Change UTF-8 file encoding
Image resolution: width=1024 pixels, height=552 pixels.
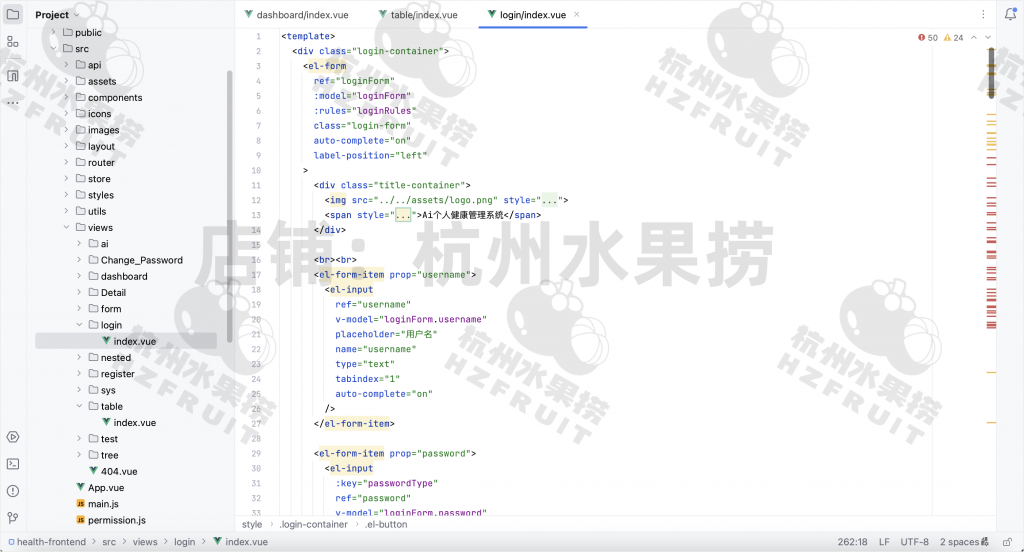pyautogui.click(x=914, y=542)
